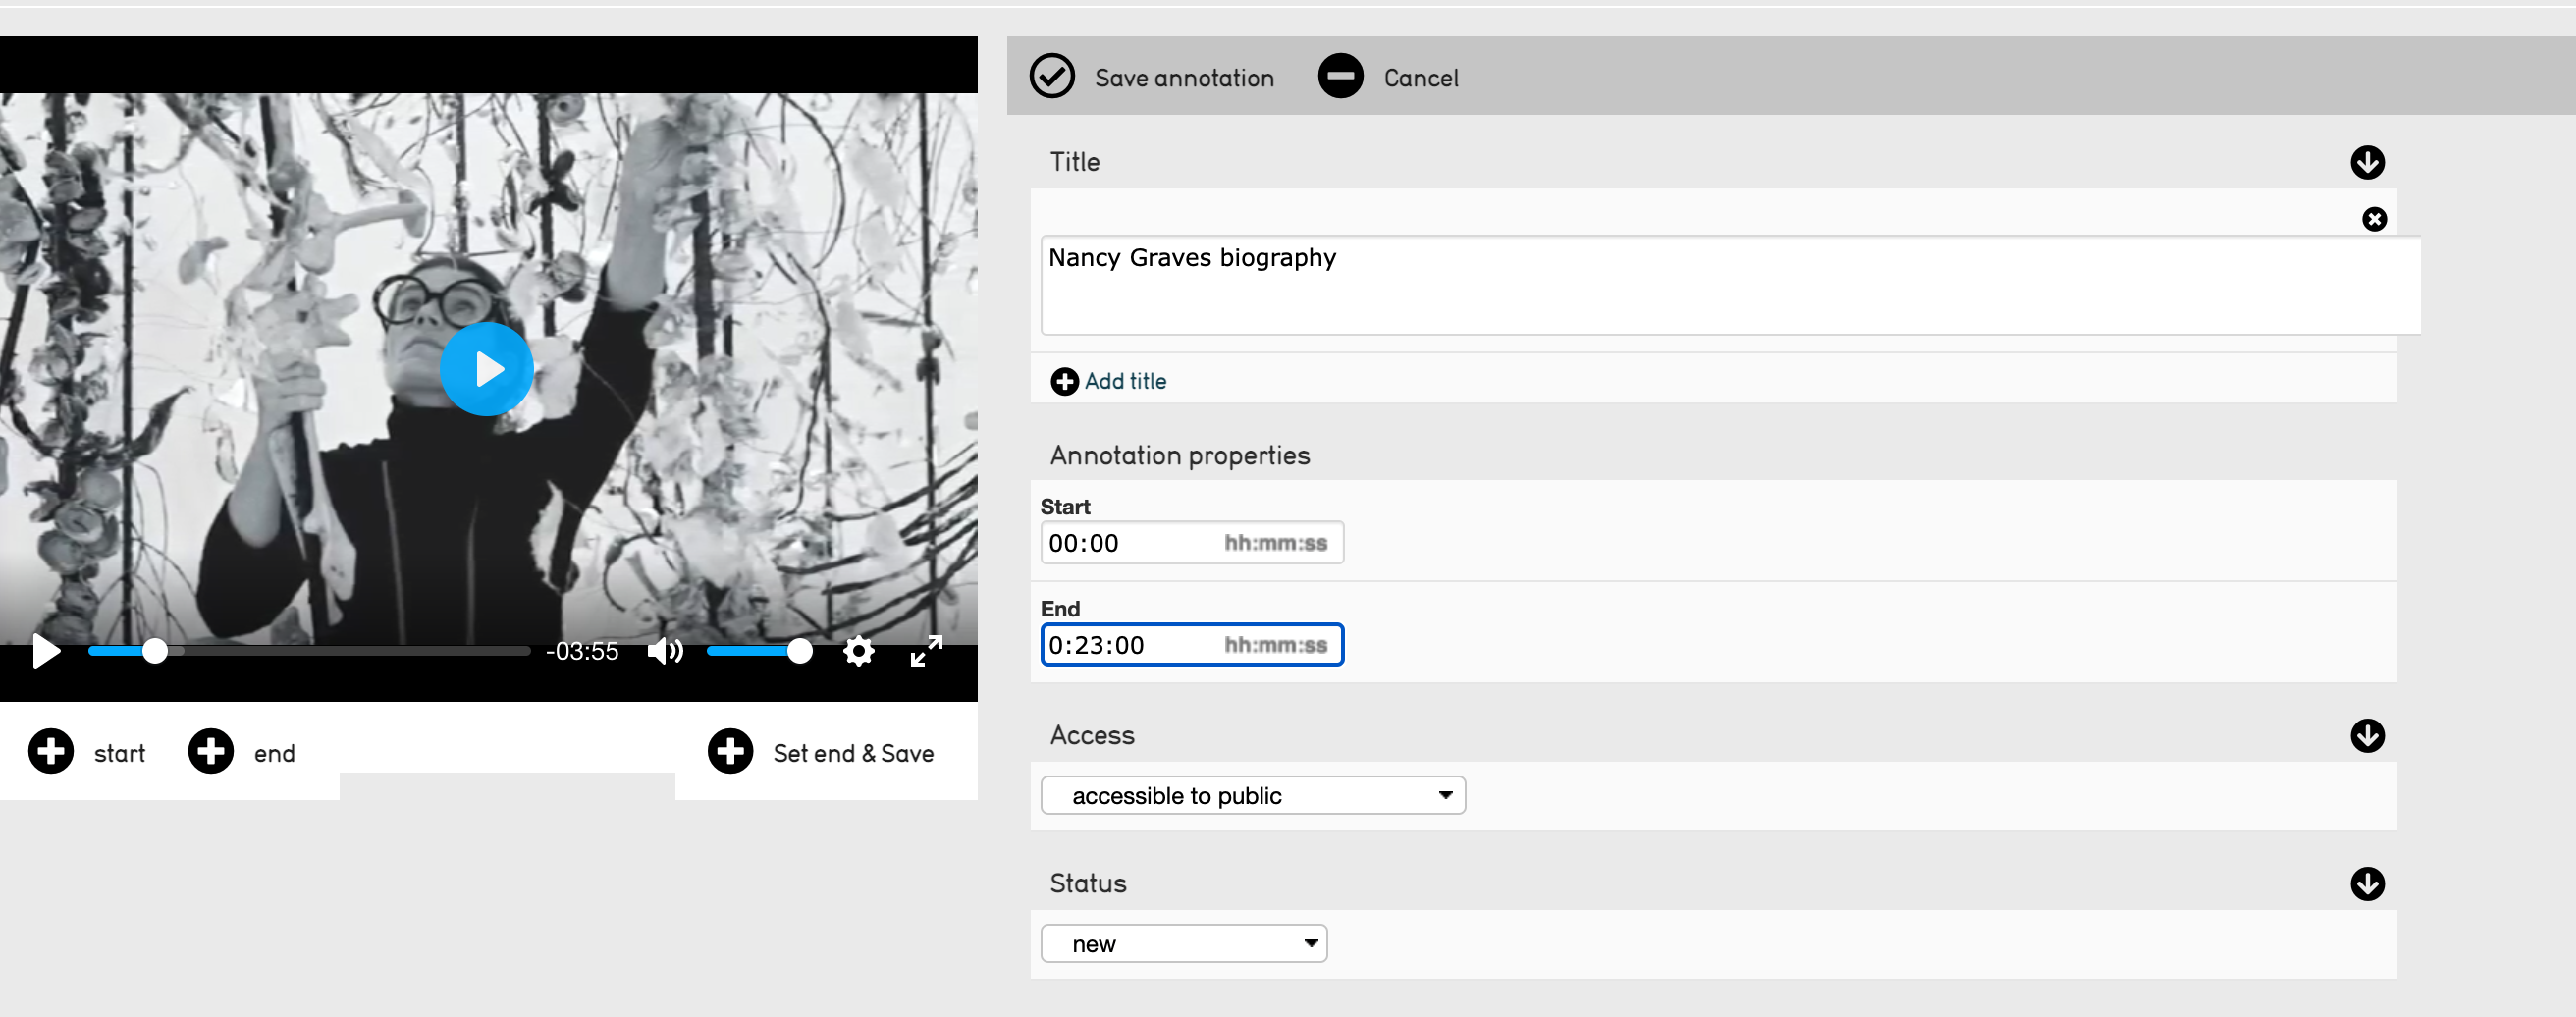Click the Set end & Save plus icon
Image resolution: width=2576 pixels, height=1017 pixels.
pos(731,751)
